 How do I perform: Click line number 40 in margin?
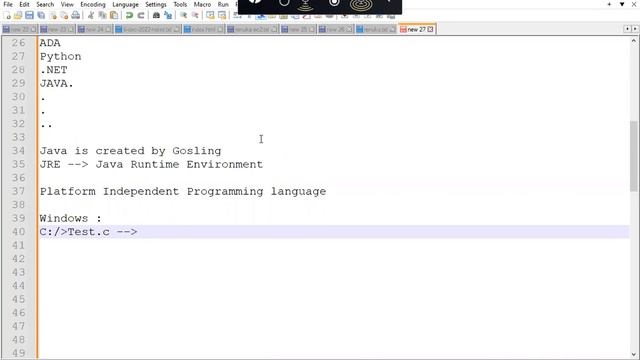(x=18, y=232)
